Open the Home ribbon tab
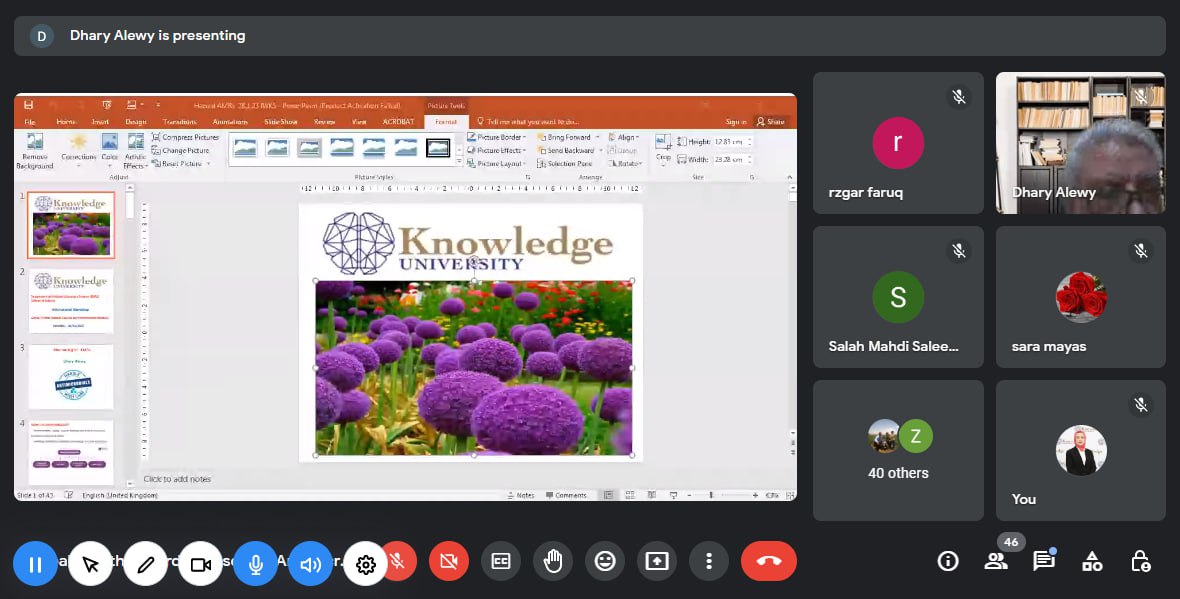 [x=66, y=122]
